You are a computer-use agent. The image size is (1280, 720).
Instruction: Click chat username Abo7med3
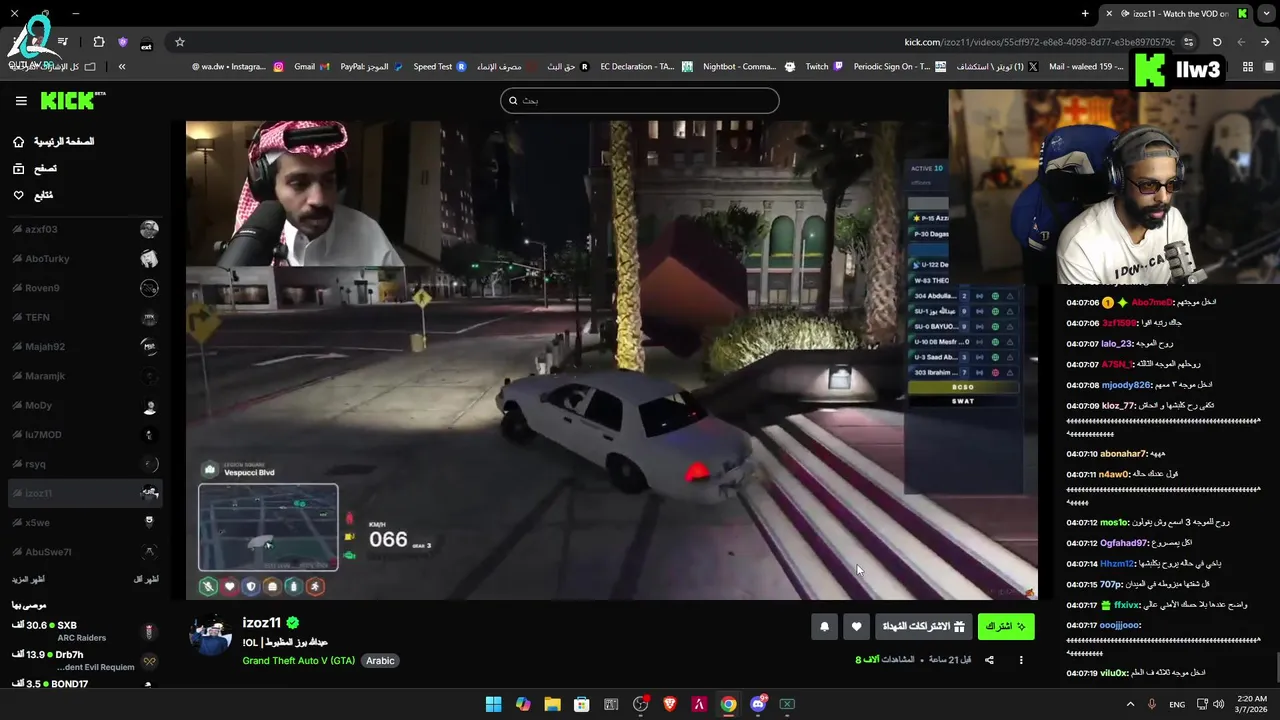pos(1152,302)
